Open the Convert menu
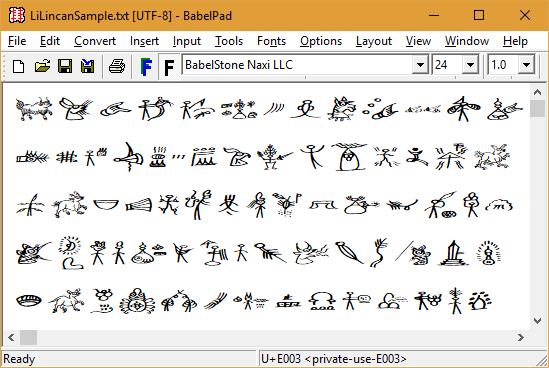 (x=95, y=41)
